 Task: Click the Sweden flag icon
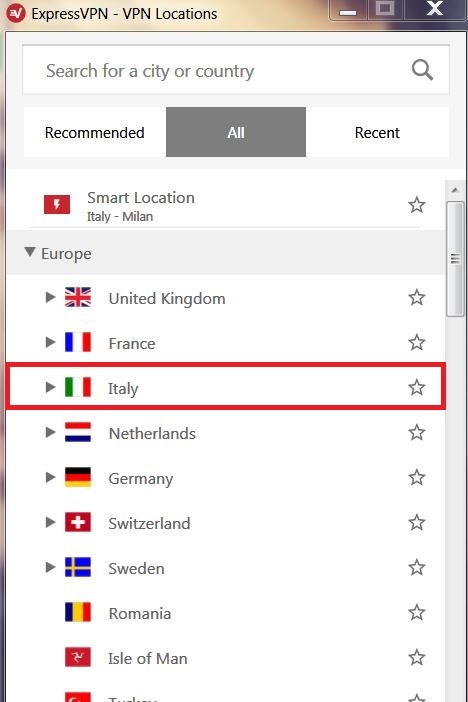(78, 567)
